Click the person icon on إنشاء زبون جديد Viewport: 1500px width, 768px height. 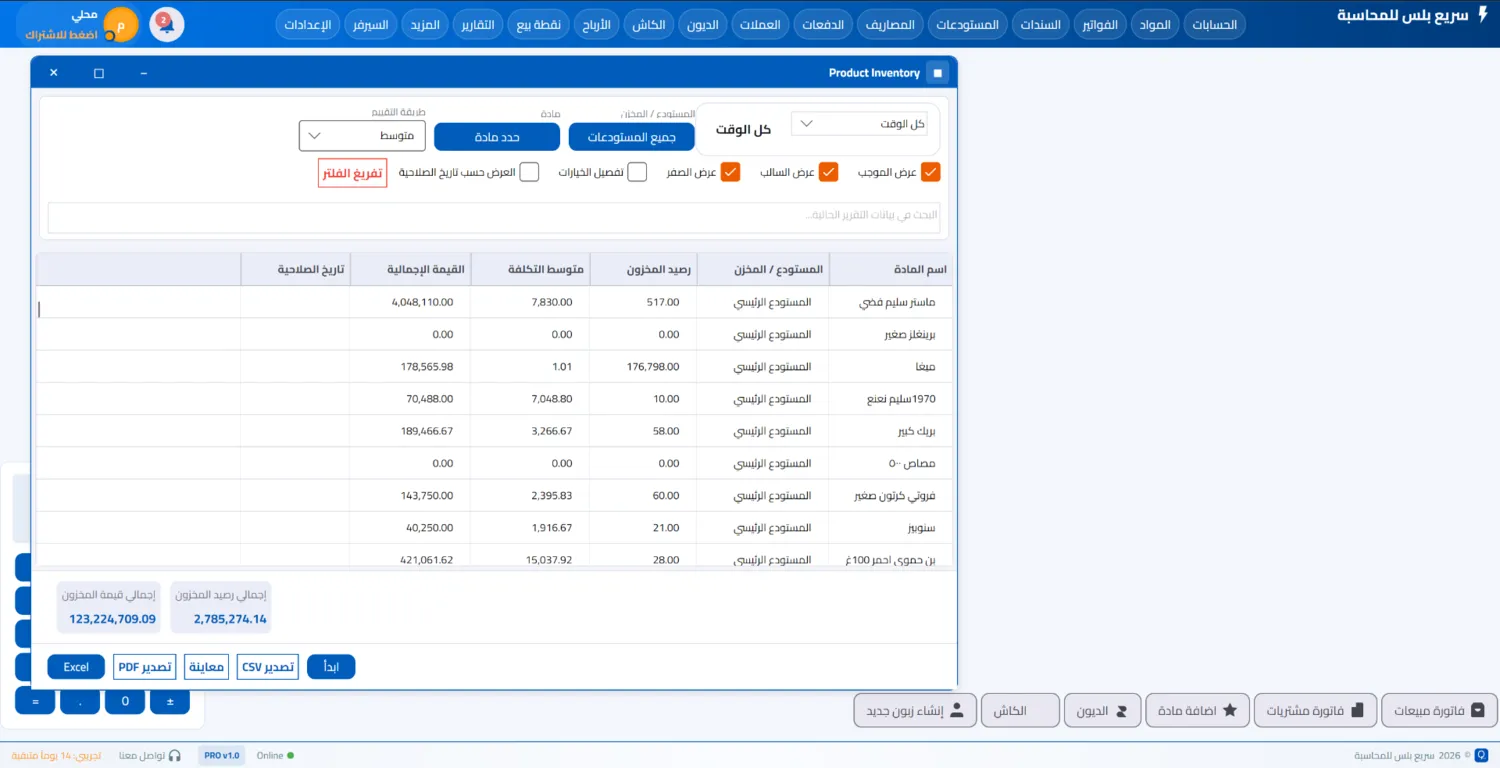[x=956, y=711]
